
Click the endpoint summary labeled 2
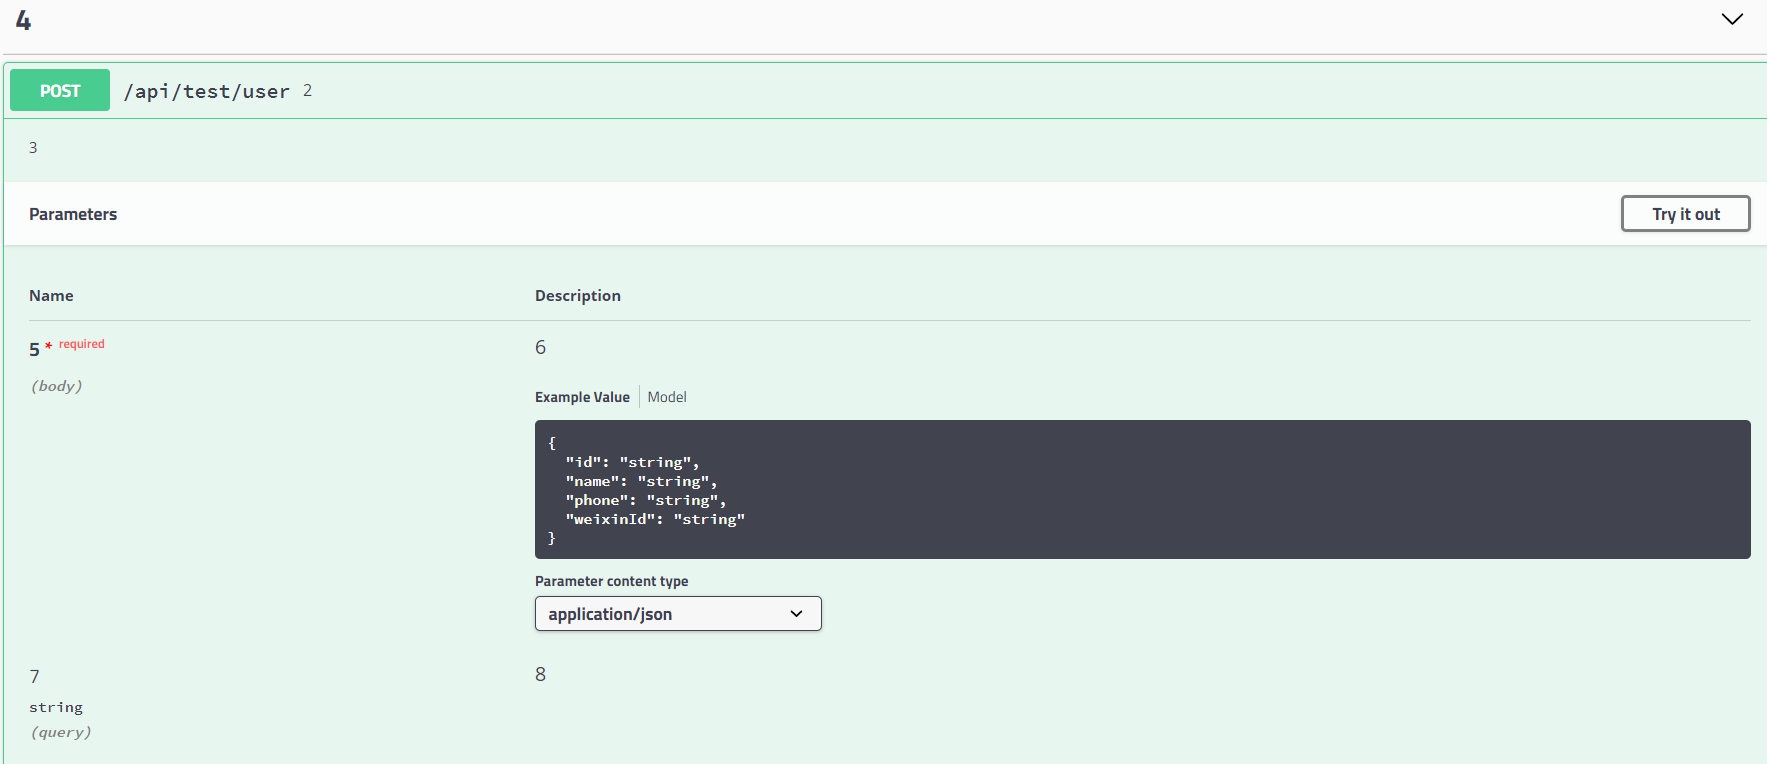tap(307, 90)
